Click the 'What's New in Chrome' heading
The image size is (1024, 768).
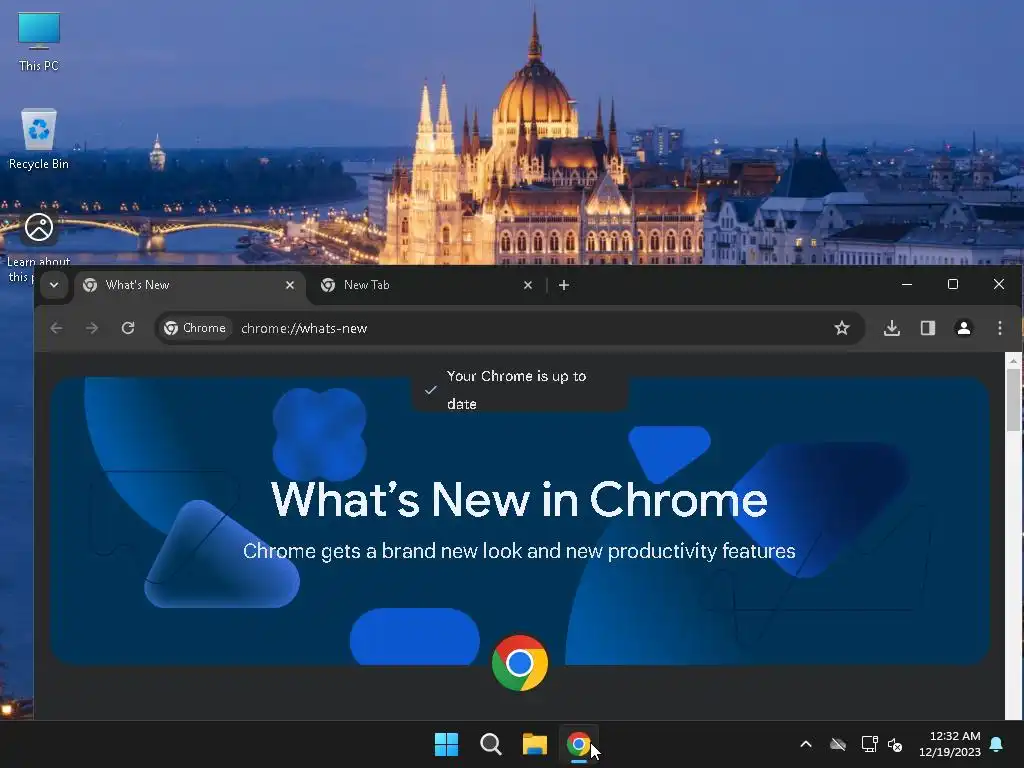[519, 499]
